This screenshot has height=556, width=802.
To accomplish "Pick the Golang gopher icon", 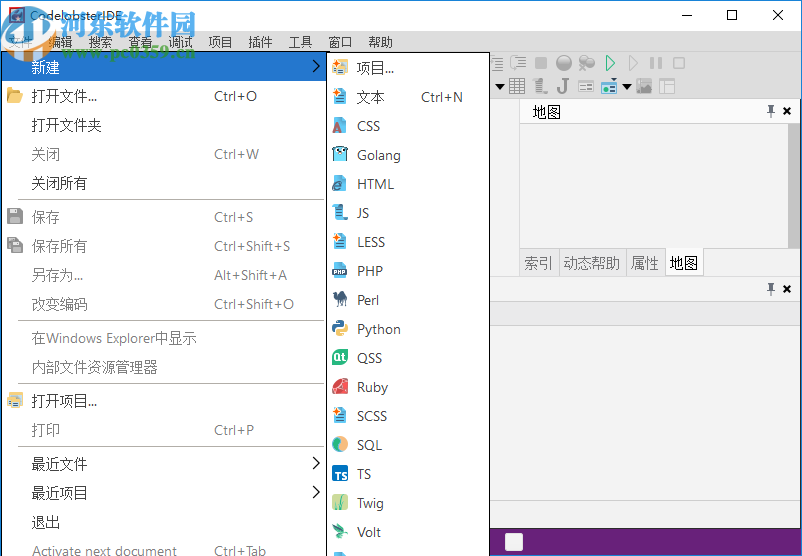I will point(340,154).
